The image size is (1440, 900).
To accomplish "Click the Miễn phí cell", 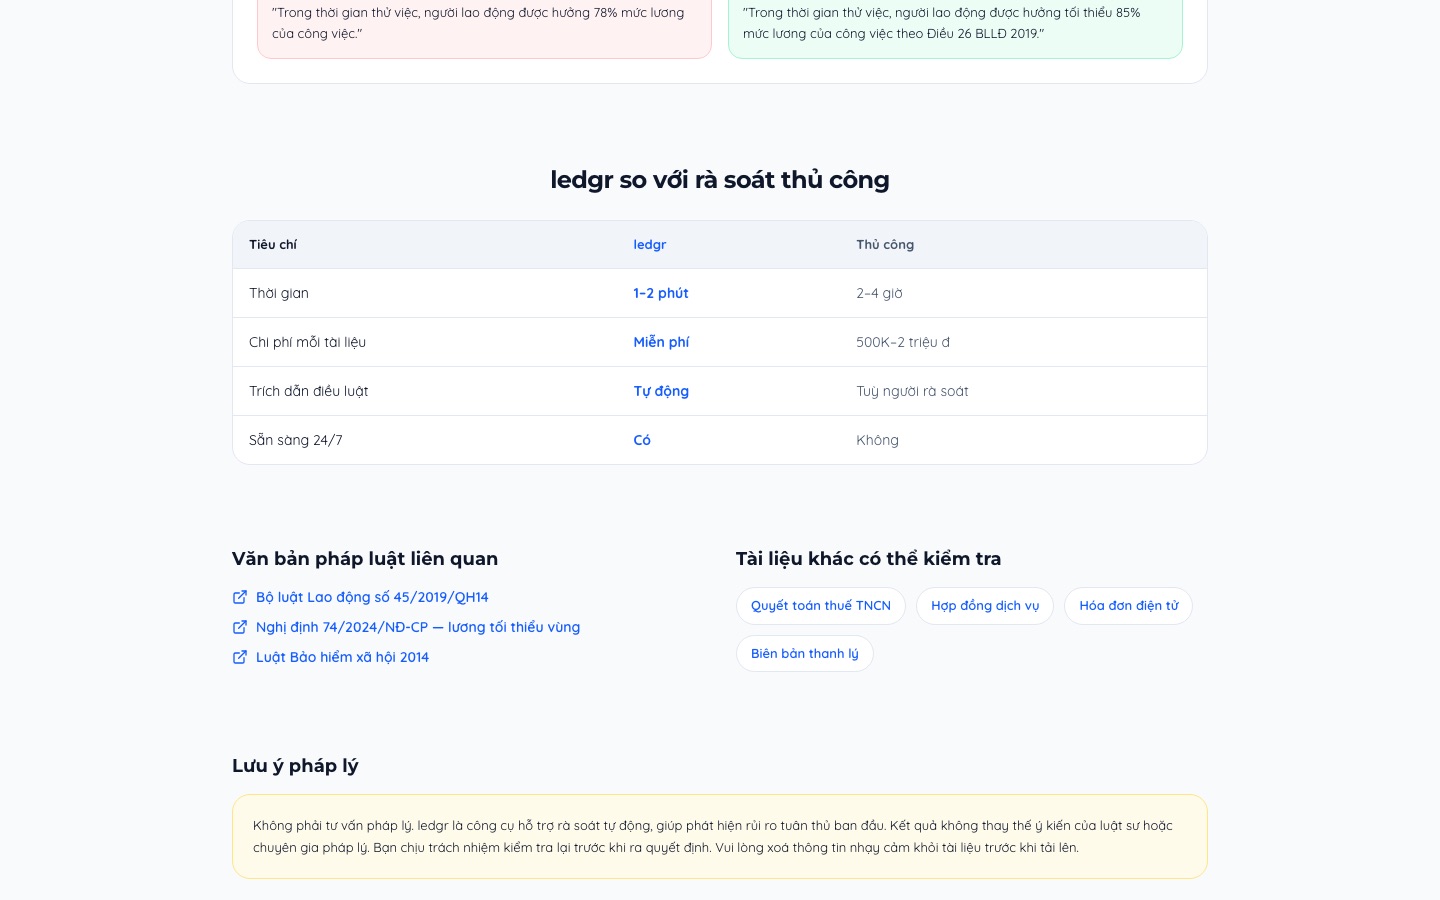I will point(661,342).
